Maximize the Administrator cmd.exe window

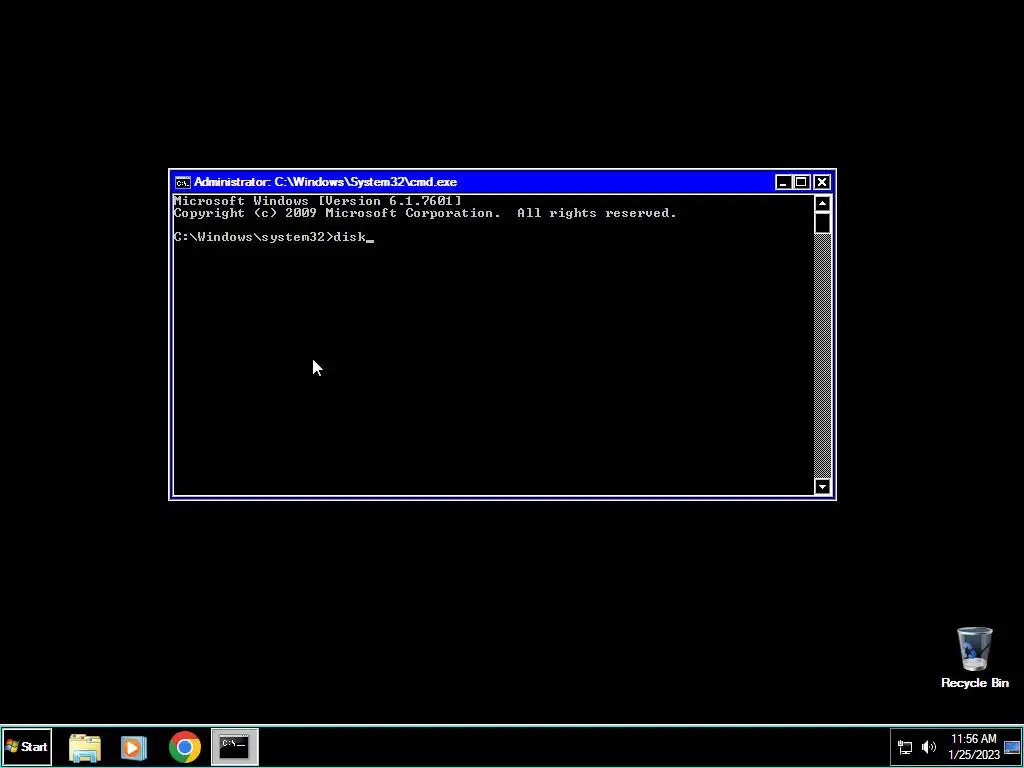pyautogui.click(x=801, y=182)
